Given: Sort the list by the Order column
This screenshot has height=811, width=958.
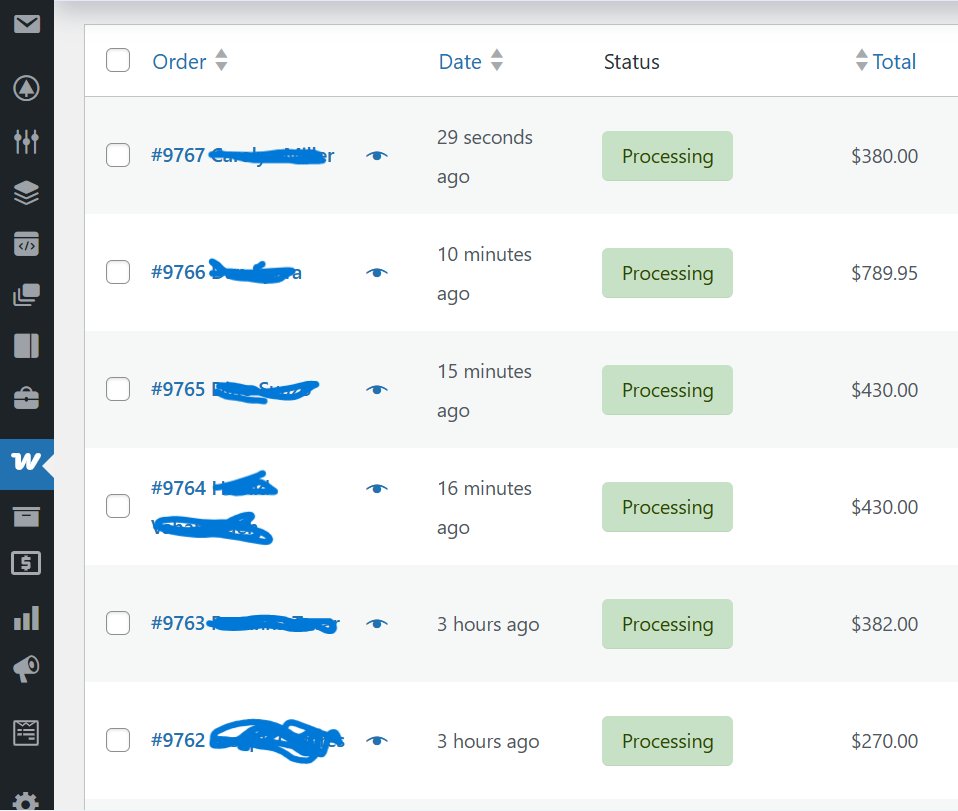Looking at the screenshot, I should [x=179, y=62].
